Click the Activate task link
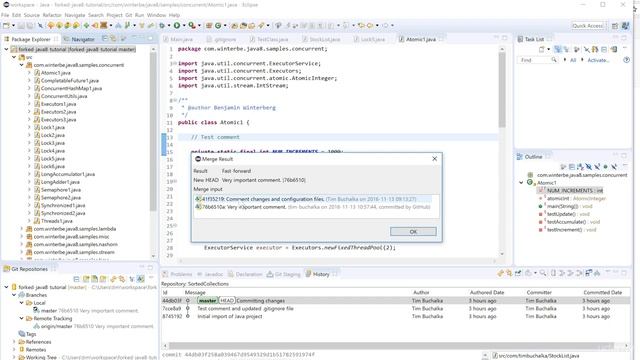 [x=598, y=60]
